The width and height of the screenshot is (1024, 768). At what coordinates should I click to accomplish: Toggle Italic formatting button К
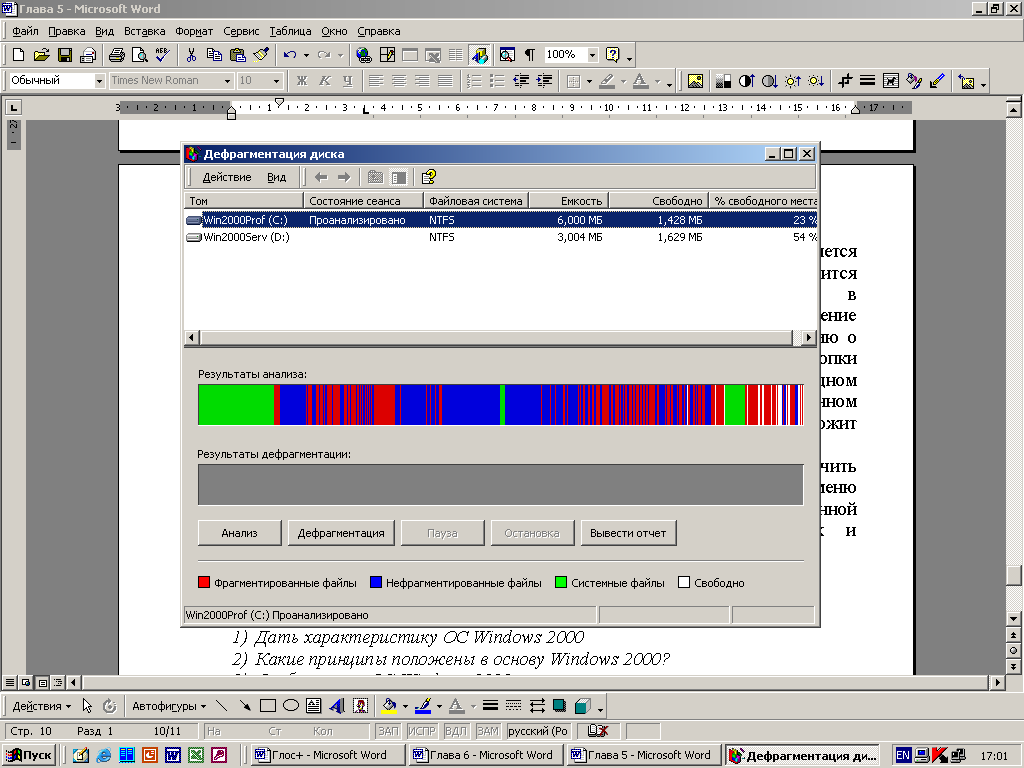tap(325, 80)
